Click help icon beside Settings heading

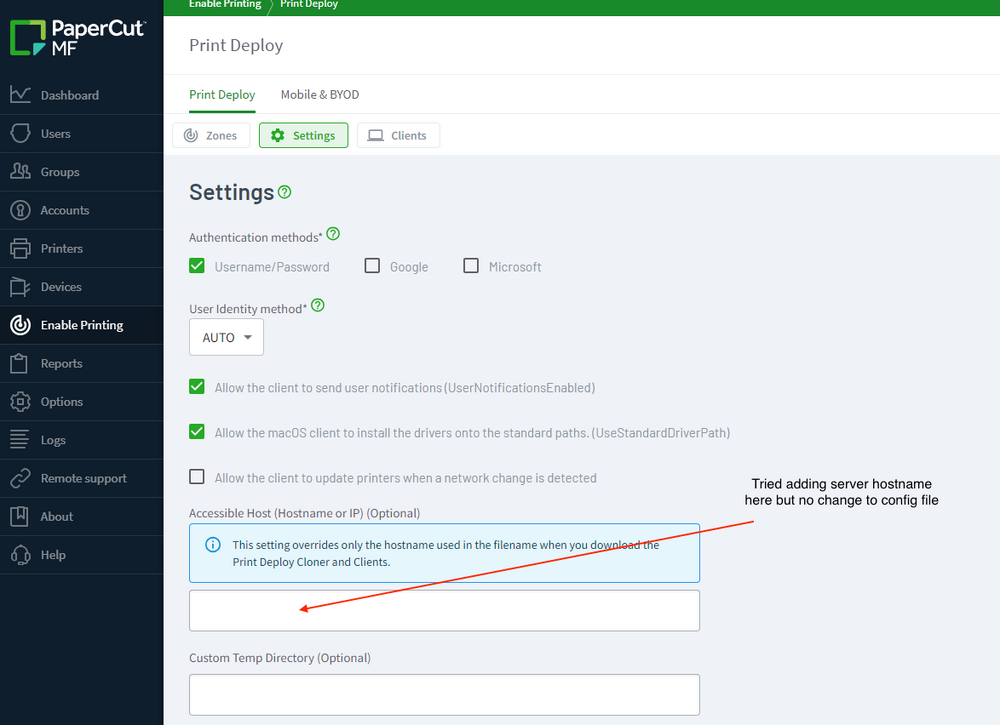click(284, 192)
